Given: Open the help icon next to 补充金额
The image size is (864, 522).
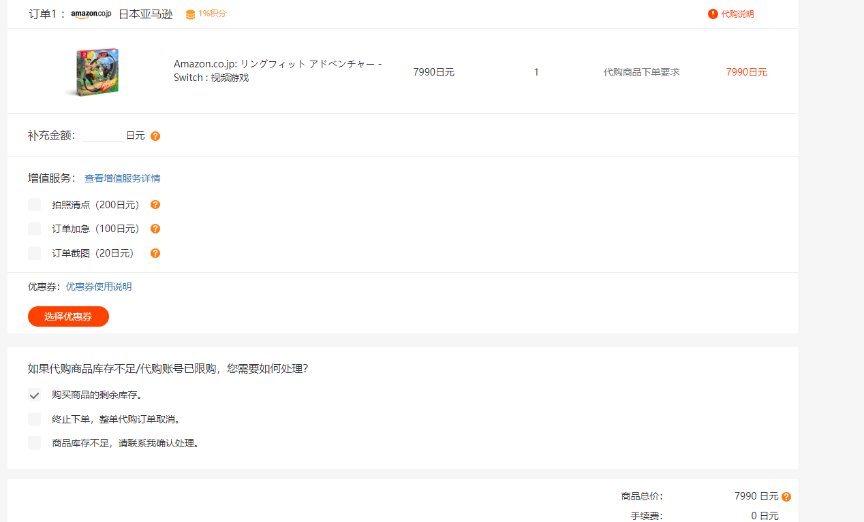Looking at the screenshot, I should (155, 136).
